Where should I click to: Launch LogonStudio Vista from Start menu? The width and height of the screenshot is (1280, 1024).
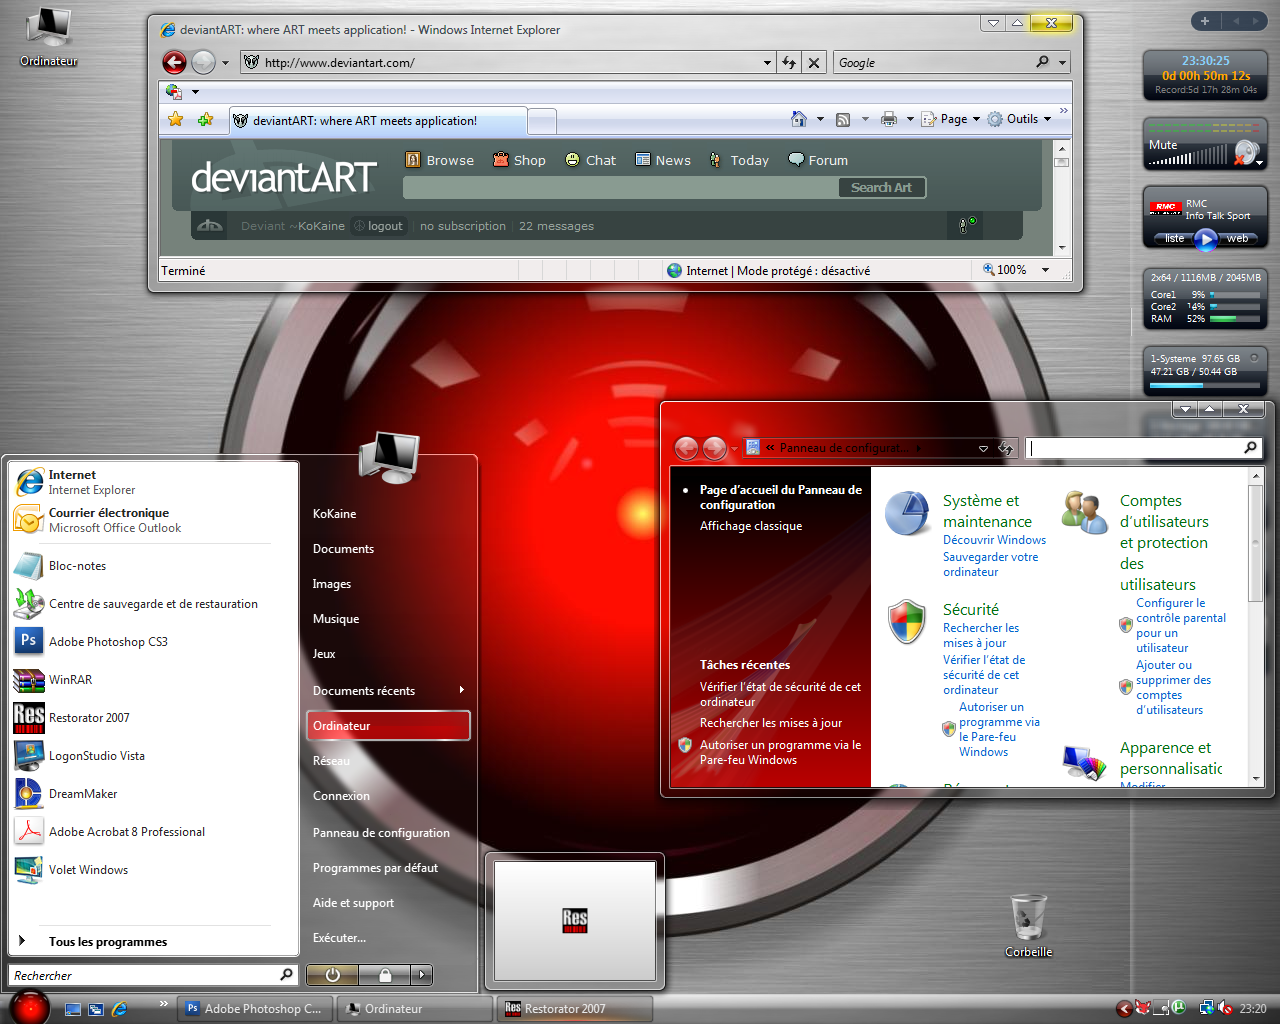[x=154, y=756]
